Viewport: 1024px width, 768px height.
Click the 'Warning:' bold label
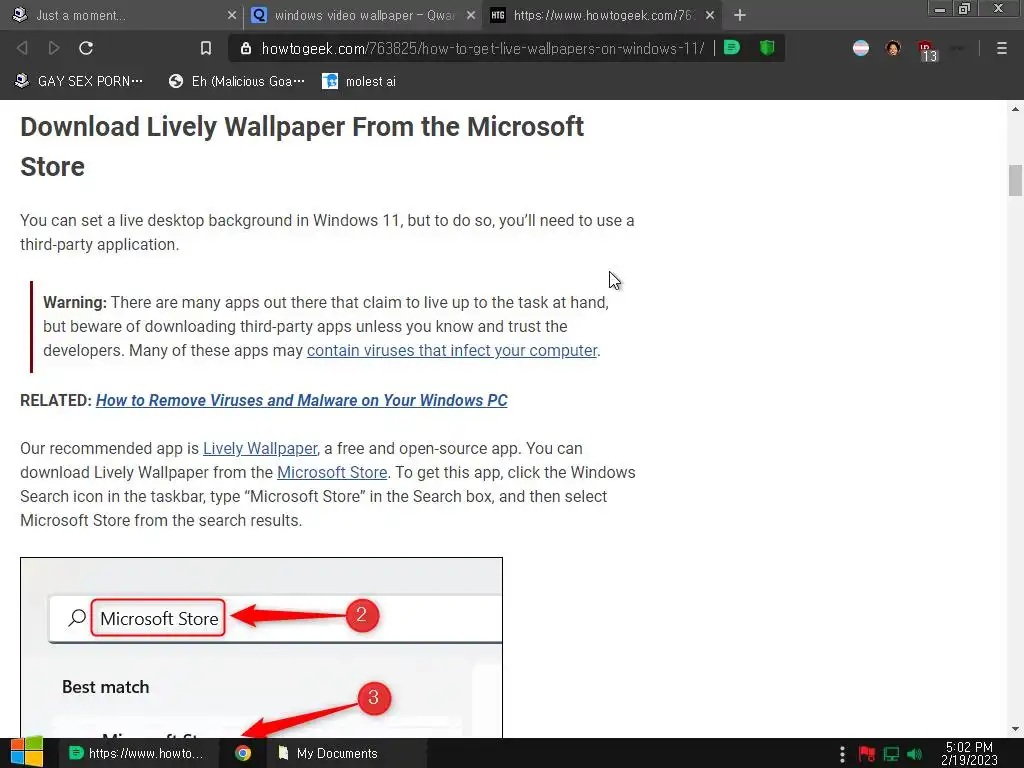point(74,302)
